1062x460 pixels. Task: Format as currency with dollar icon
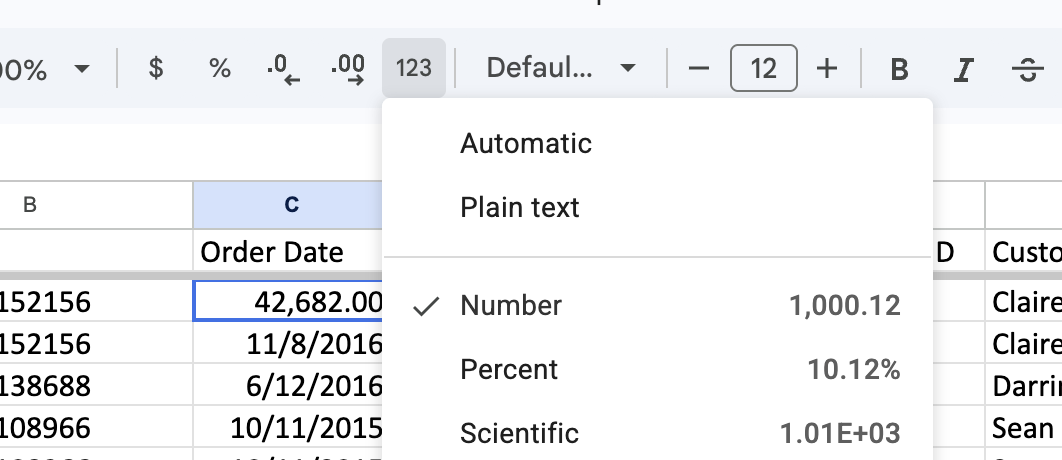[155, 69]
